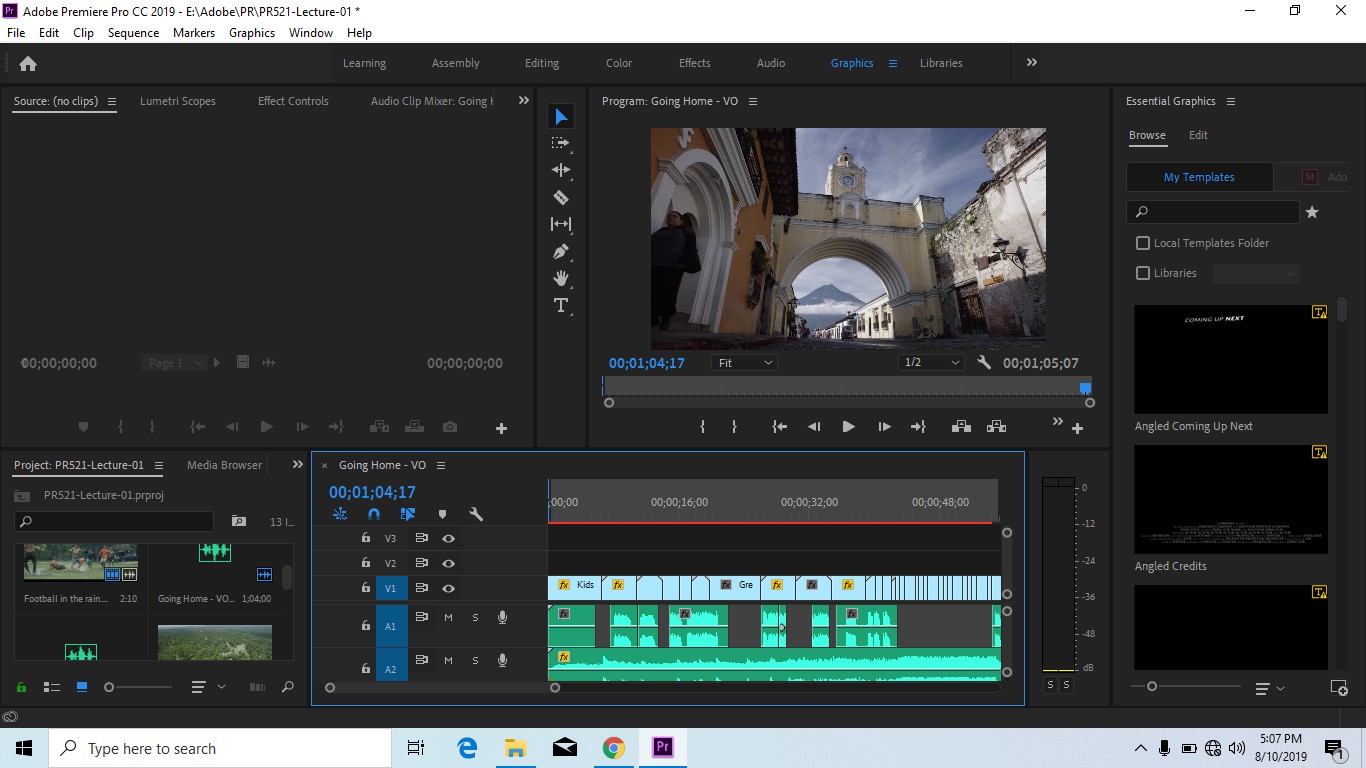Image resolution: width=1366 pixels, height=768 pixels.
Task: Click the Lift button in Program monitor
Action: click(961, 426)
